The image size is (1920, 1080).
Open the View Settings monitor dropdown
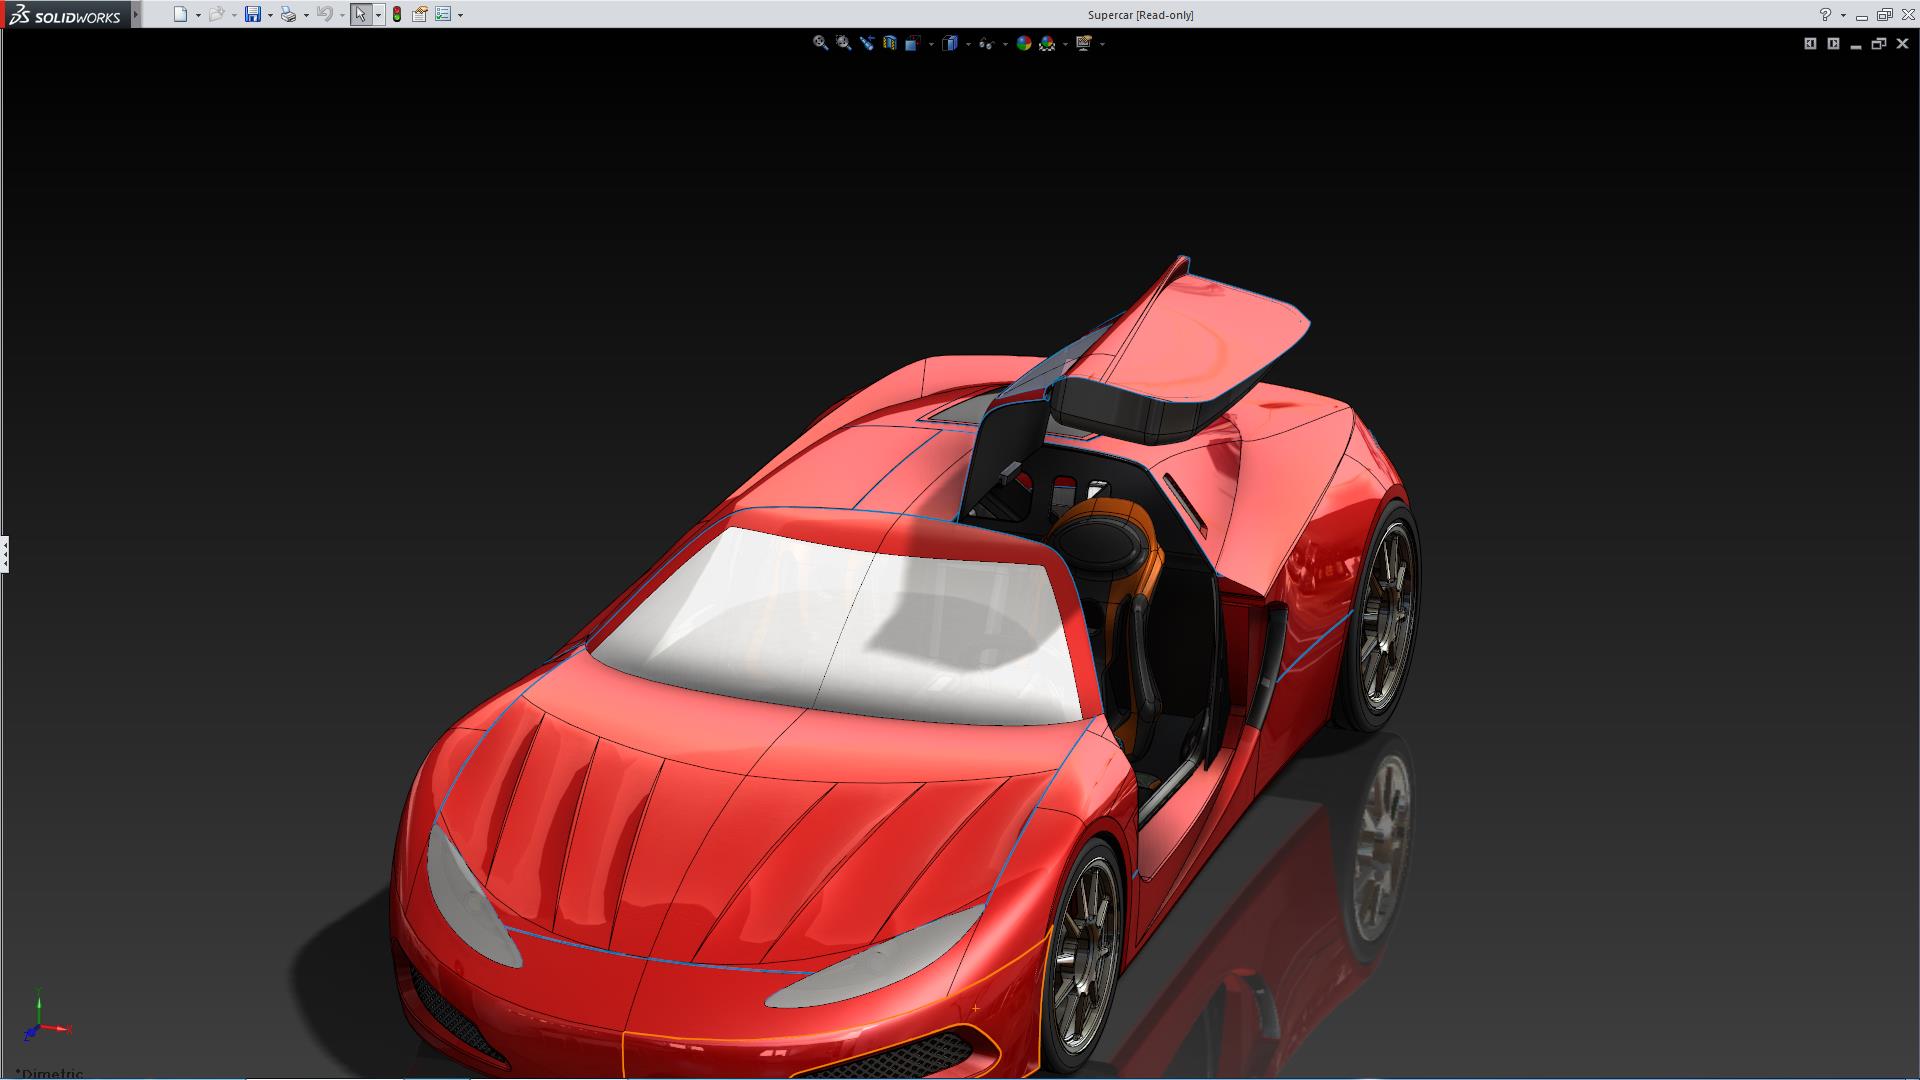tap(1084, 43)
